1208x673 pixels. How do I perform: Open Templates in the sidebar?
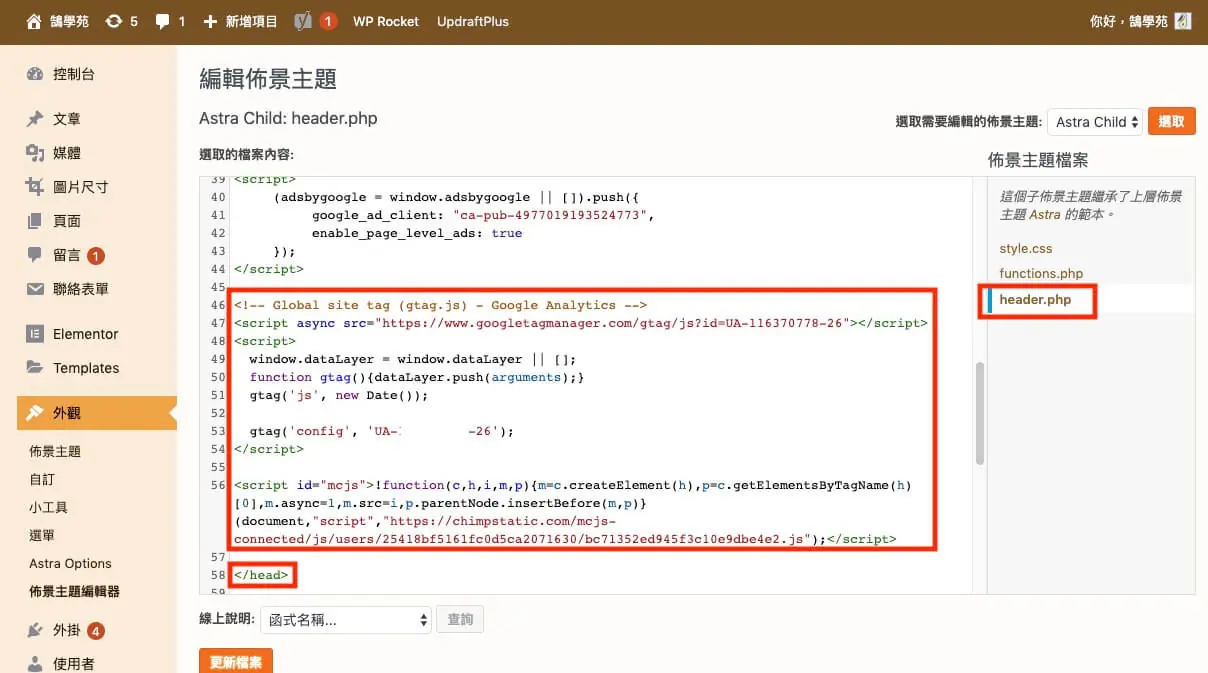(x=86, y=368)
